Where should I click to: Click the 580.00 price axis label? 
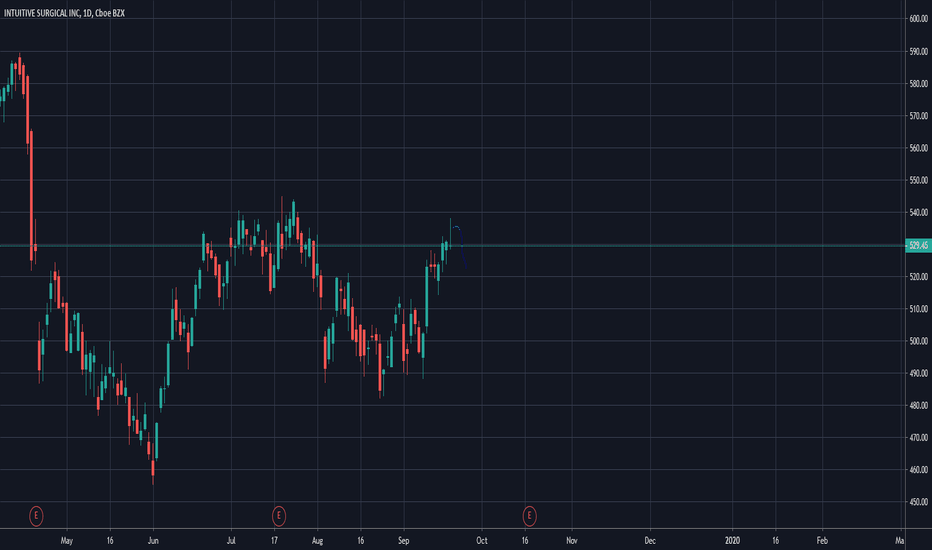pos(918,84)
